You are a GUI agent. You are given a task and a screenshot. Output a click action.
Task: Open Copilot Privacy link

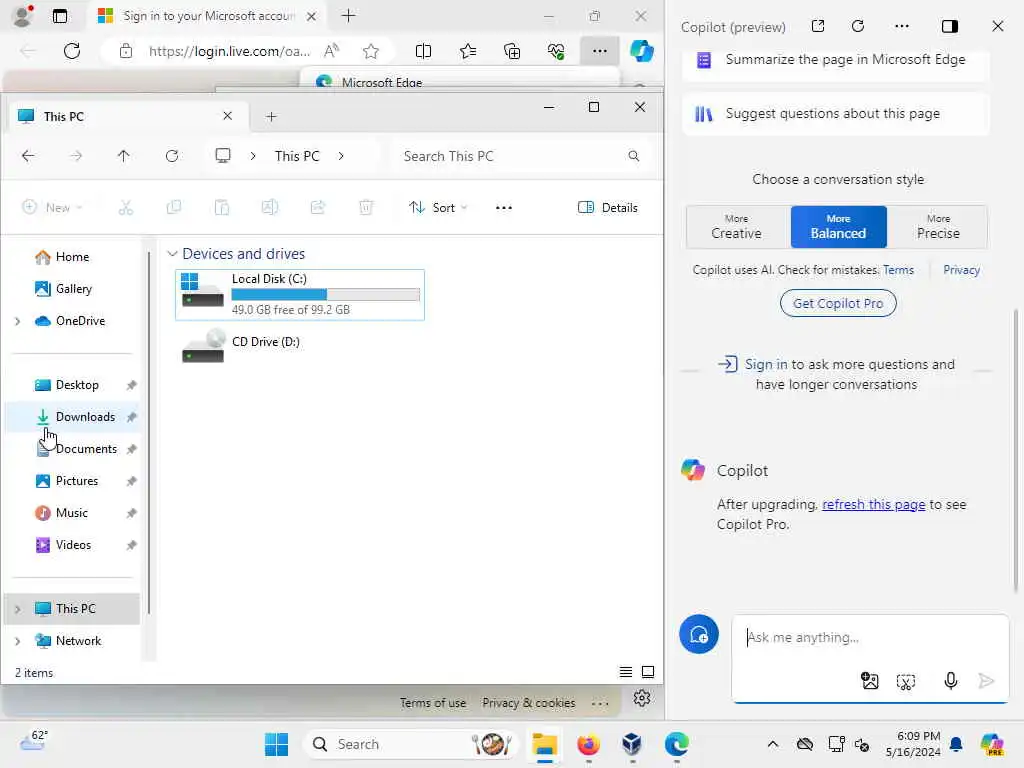coord(961,270)
